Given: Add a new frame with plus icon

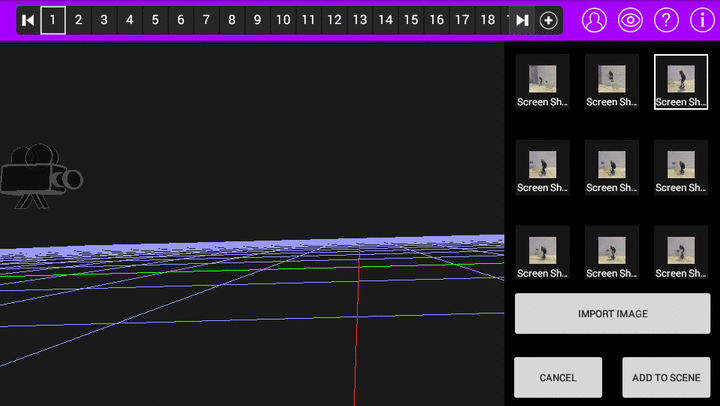Looking at the screenshot, I should (549, 20).
